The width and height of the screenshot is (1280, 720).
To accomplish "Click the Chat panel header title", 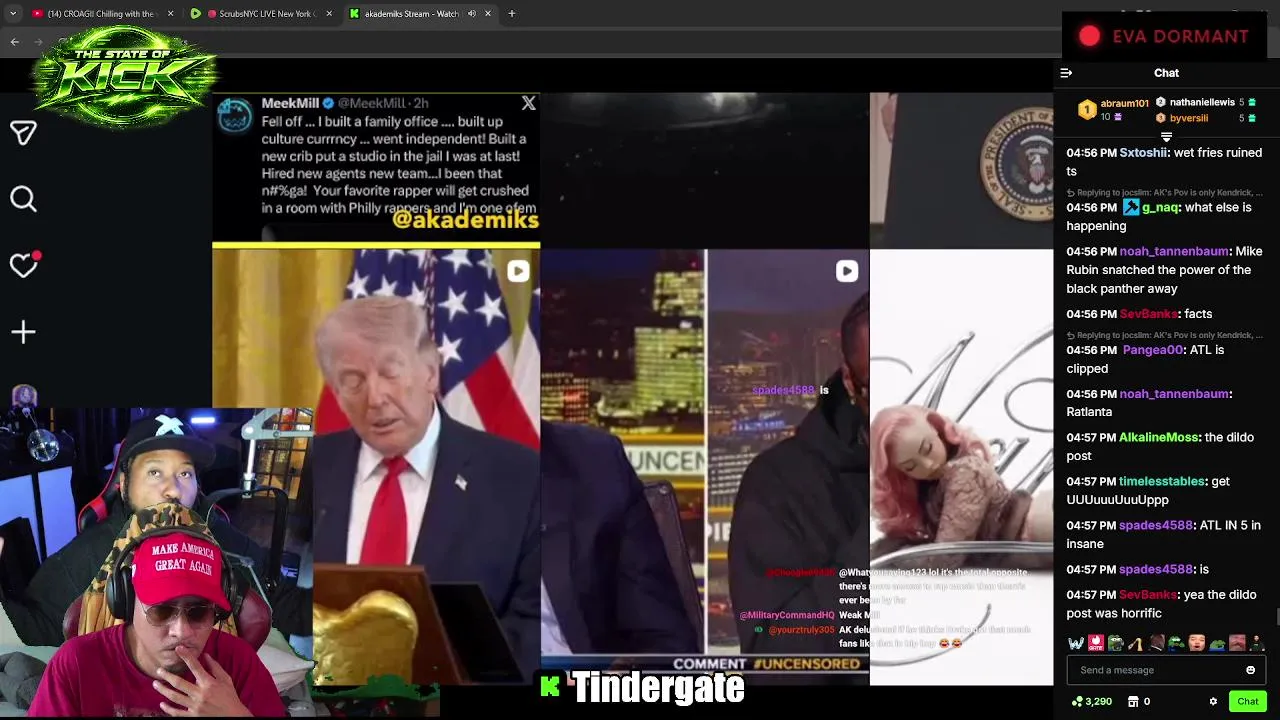I will click(x=1166, y=73).
